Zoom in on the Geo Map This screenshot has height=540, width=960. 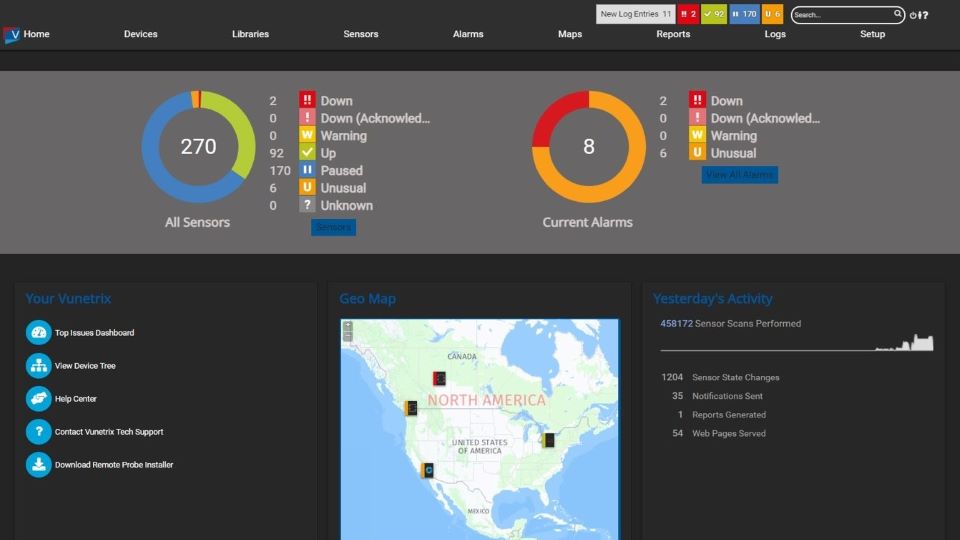point(348,326)
